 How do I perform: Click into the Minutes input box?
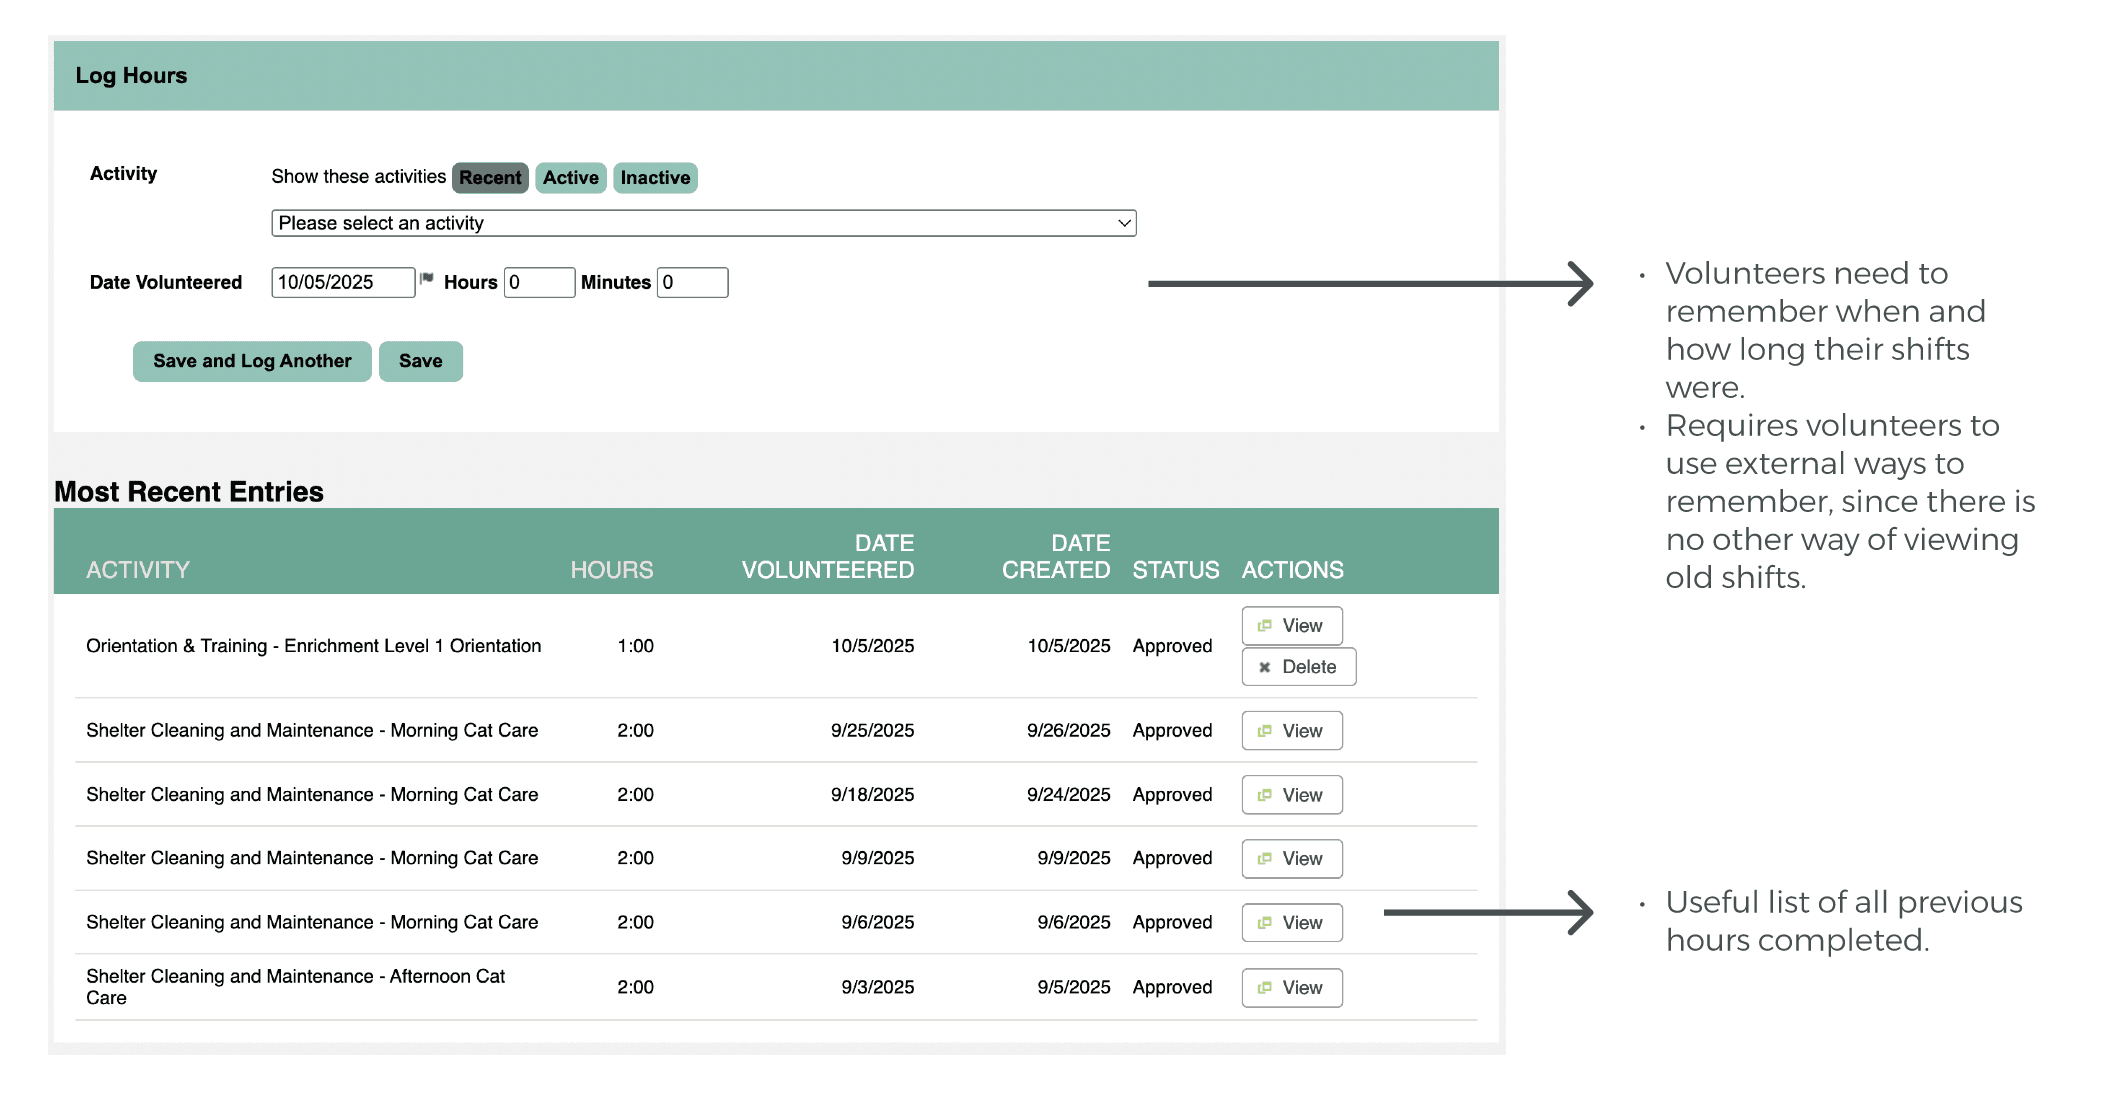(x=692, y=283)
